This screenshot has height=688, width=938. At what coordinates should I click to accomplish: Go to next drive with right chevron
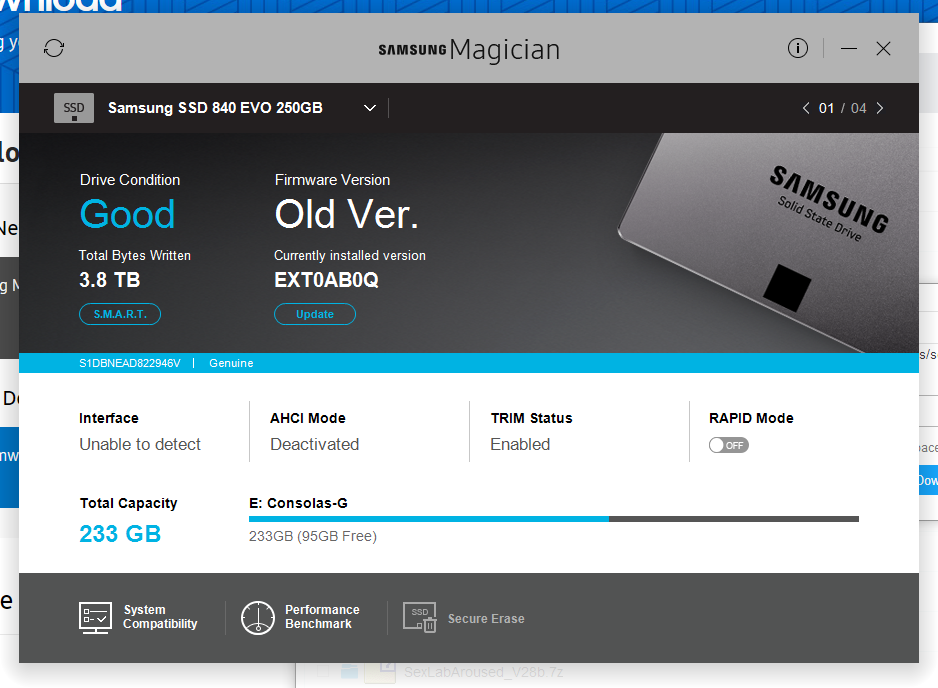[880, 108]
